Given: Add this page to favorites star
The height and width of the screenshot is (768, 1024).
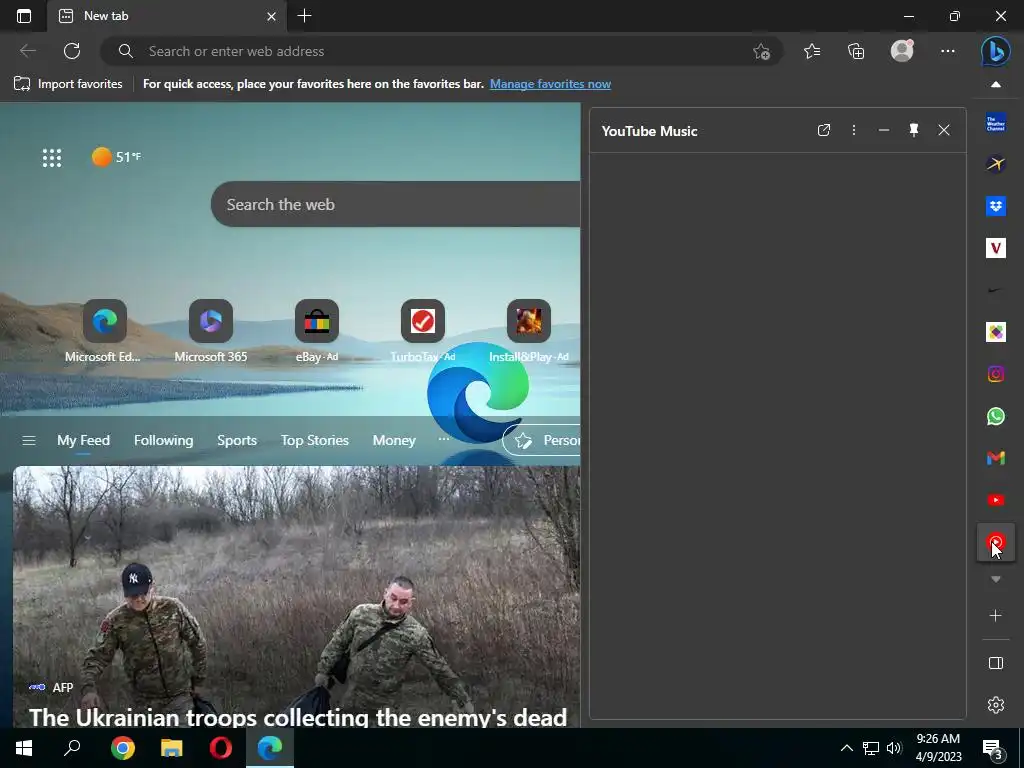Looking at the screenshot, I should coord(761,52).
